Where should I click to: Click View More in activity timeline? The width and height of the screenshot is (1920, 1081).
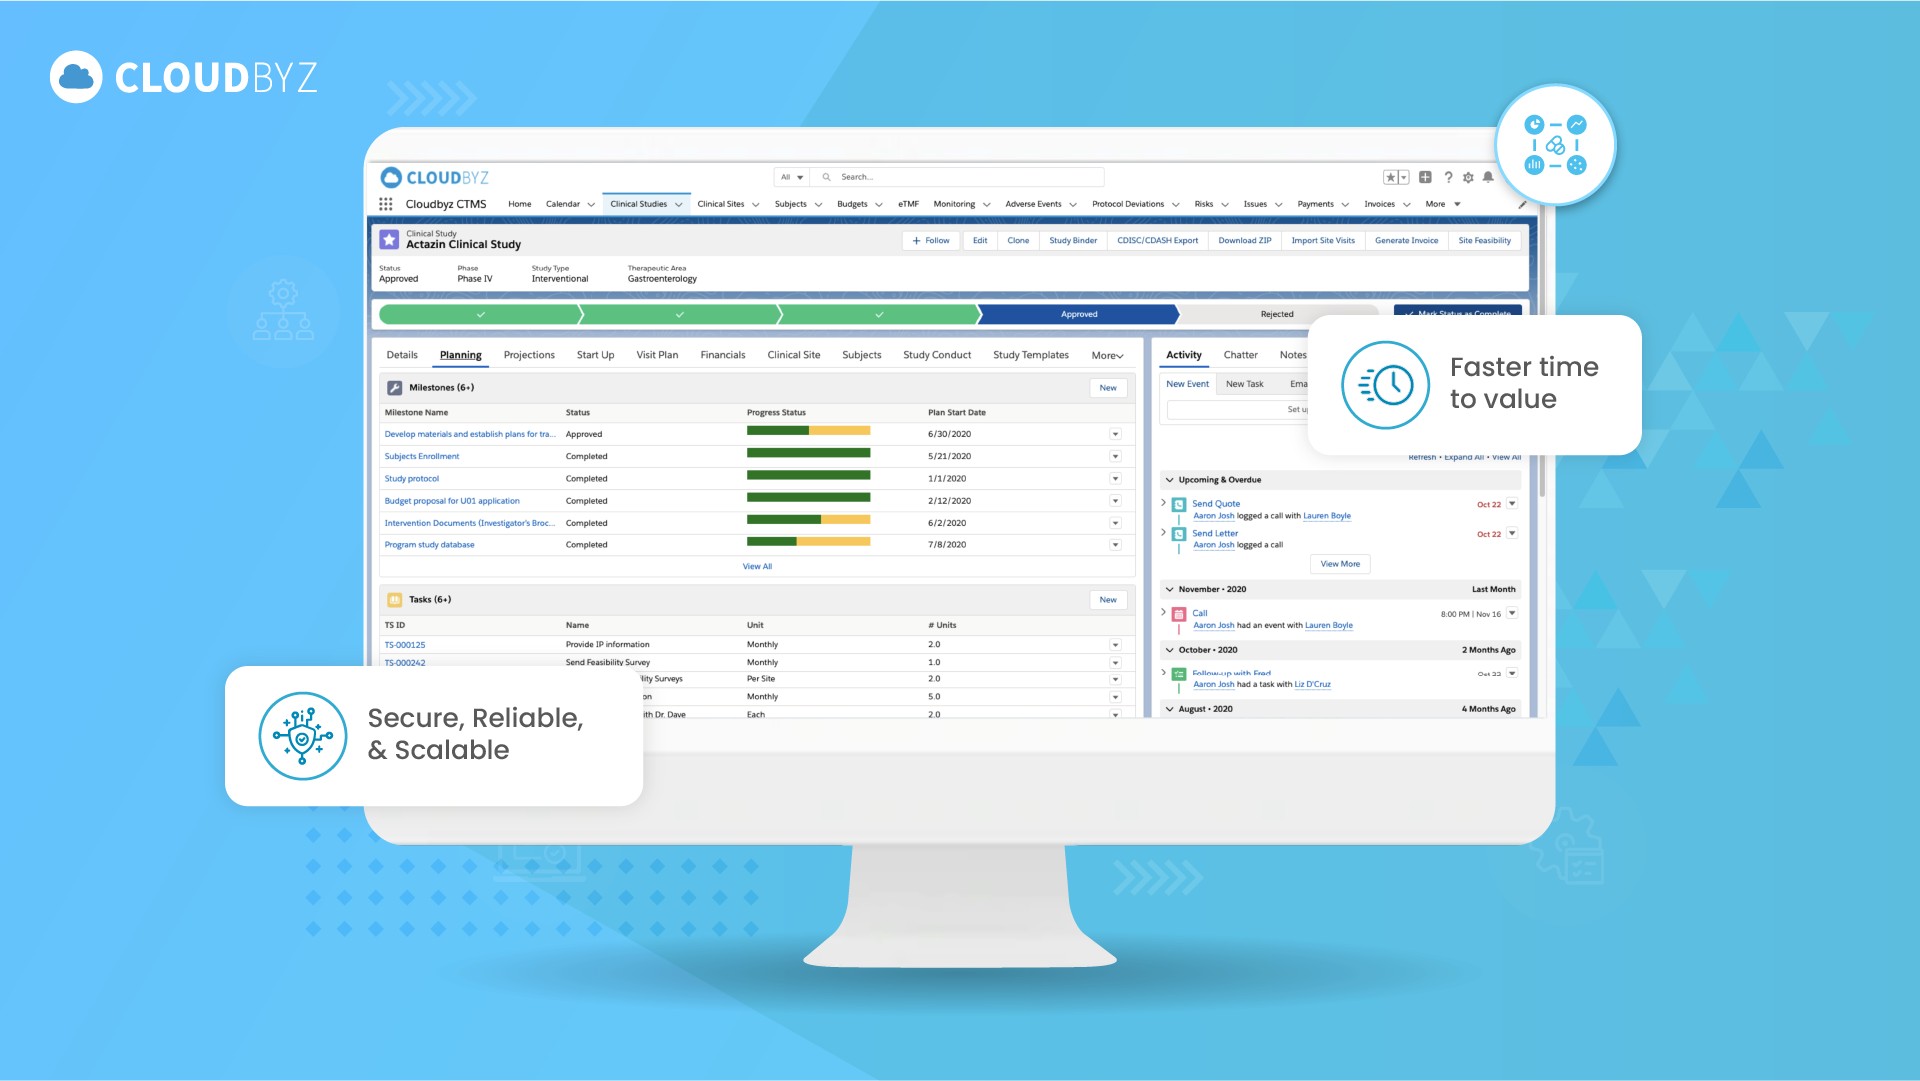point(1340,564)
